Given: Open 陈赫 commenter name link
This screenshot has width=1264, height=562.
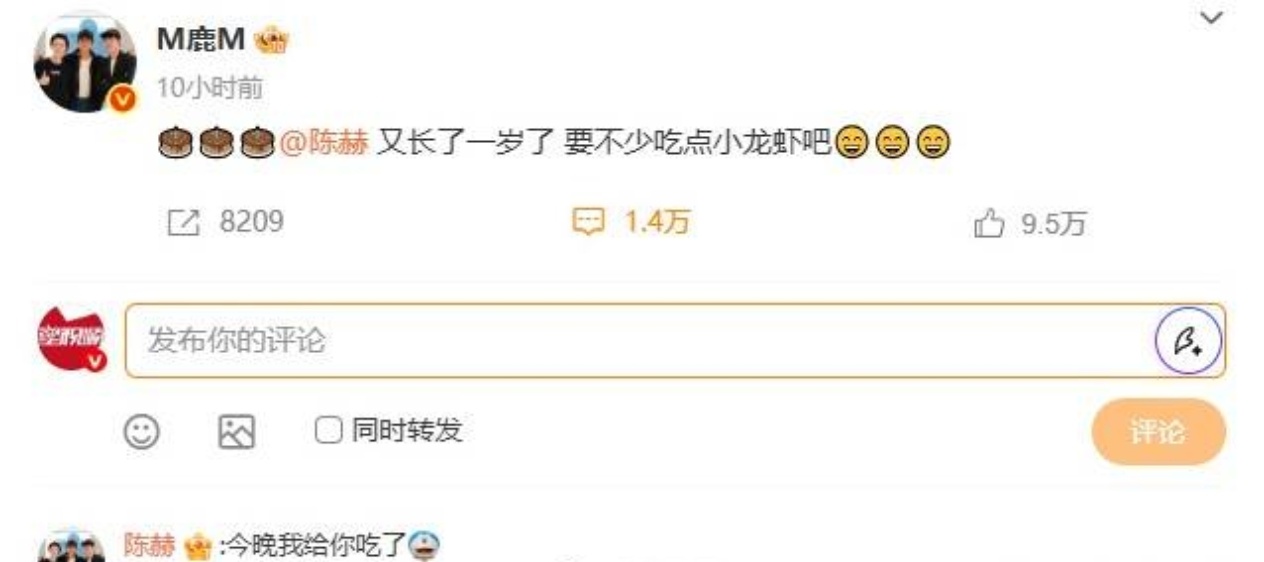Looking at the screenshot, I should [149, 545].
